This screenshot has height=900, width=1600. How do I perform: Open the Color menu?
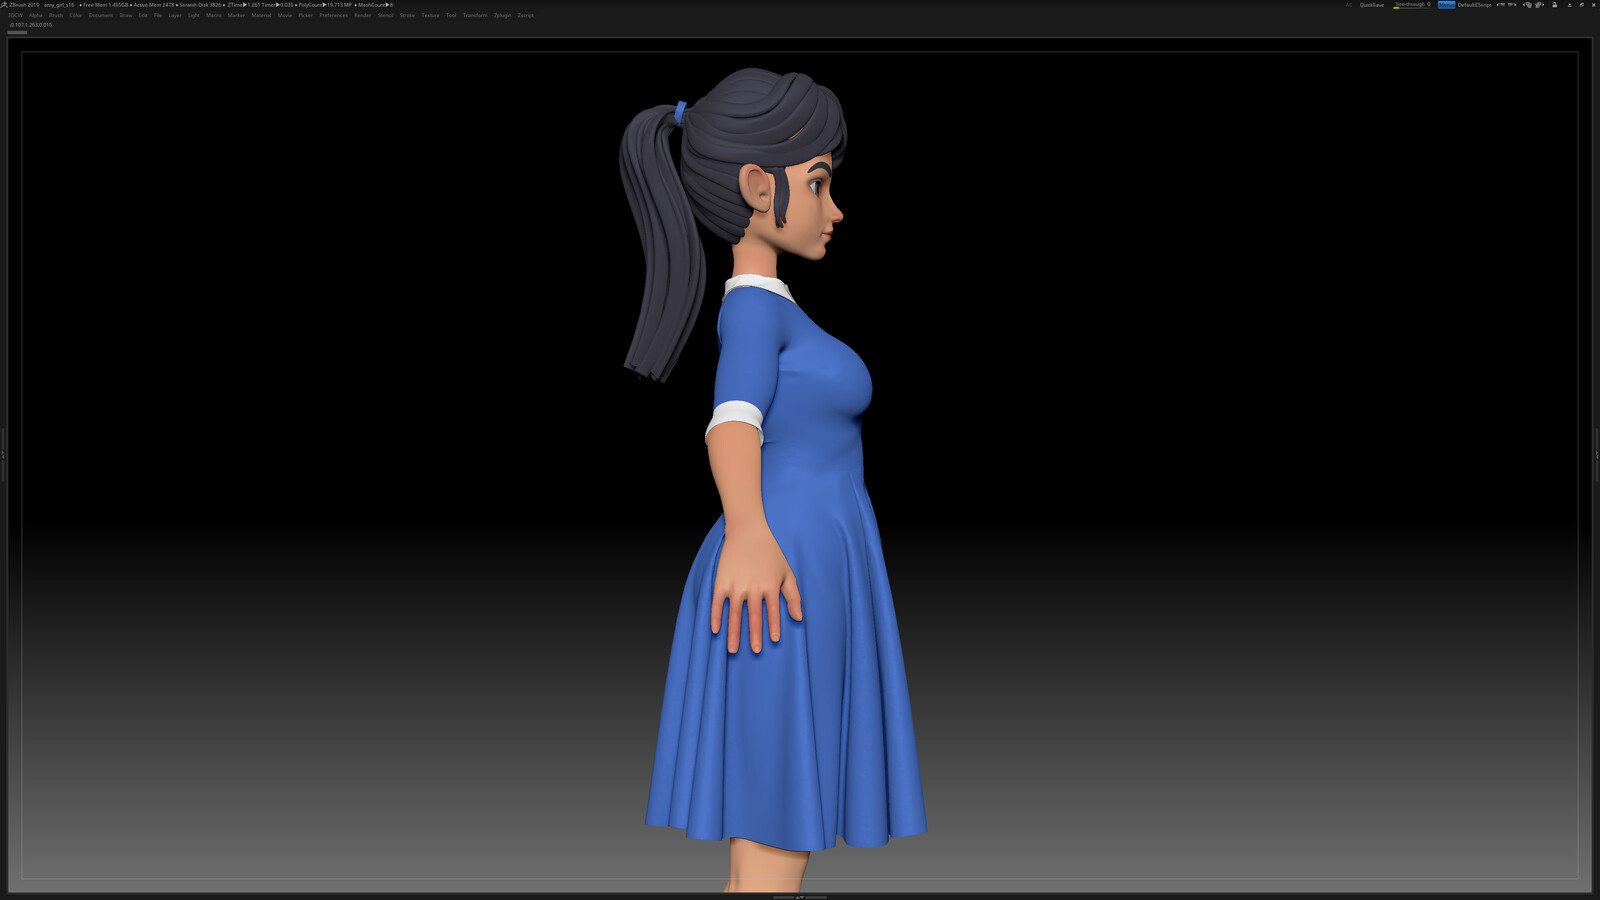coord(75,15)
